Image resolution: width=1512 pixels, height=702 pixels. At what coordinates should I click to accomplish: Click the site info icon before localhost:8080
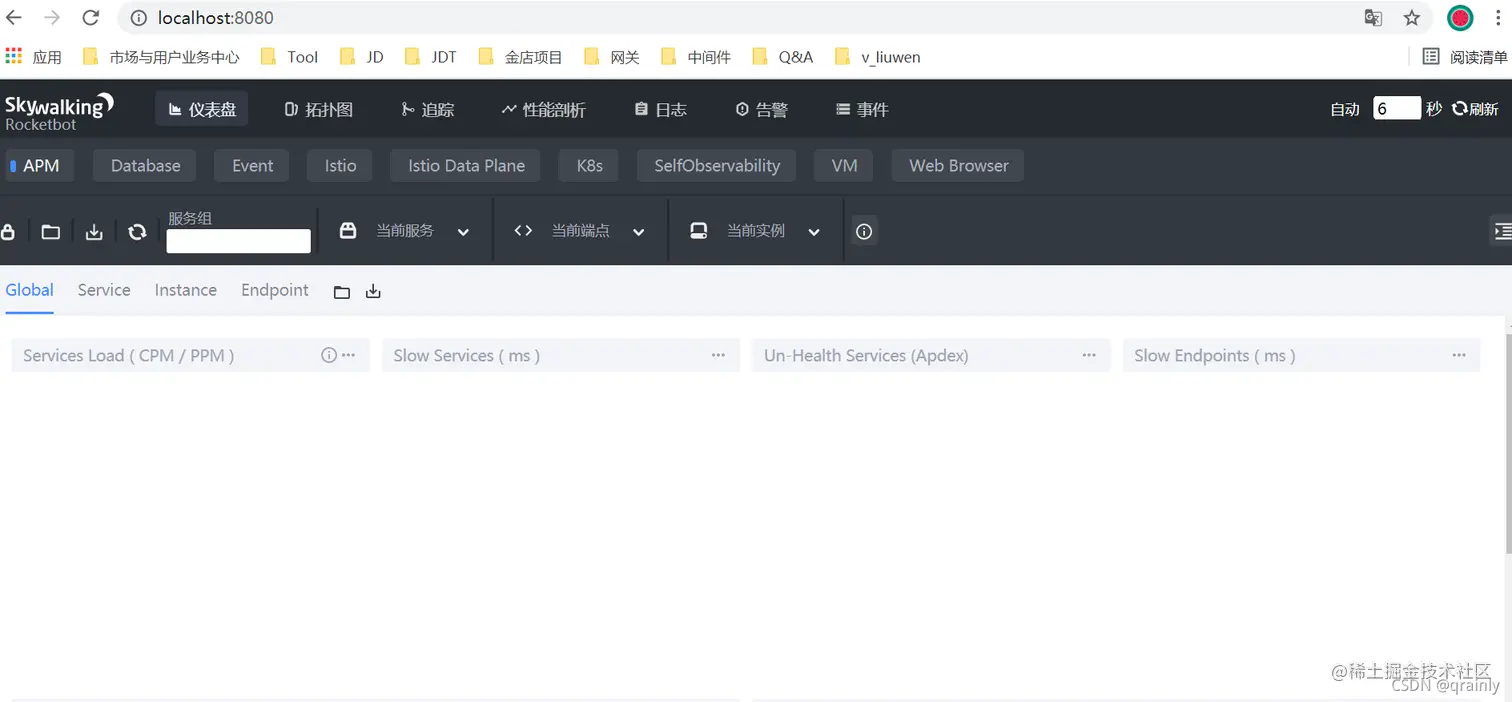[x=139, y=18]
